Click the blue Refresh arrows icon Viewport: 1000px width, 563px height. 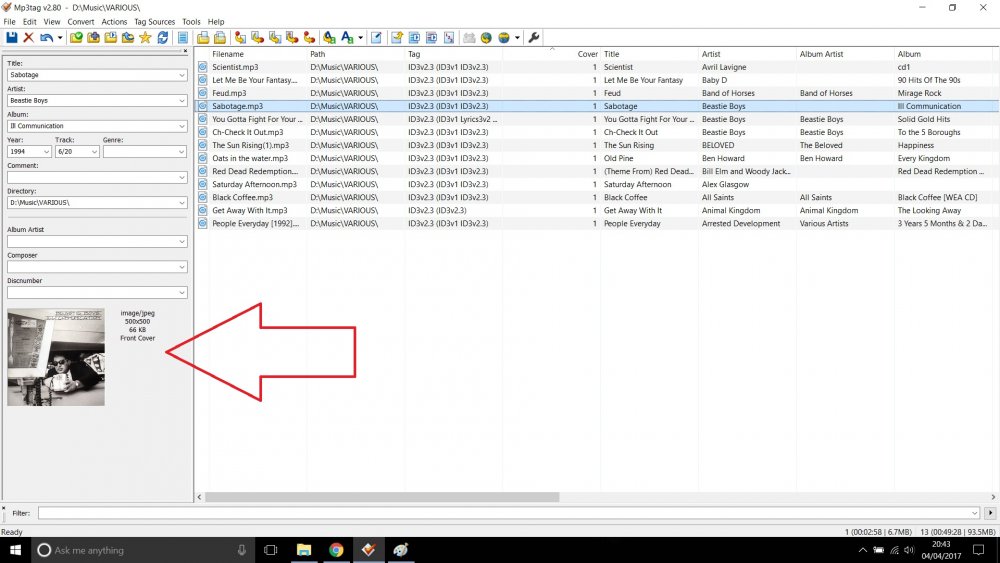pos(163,38)
